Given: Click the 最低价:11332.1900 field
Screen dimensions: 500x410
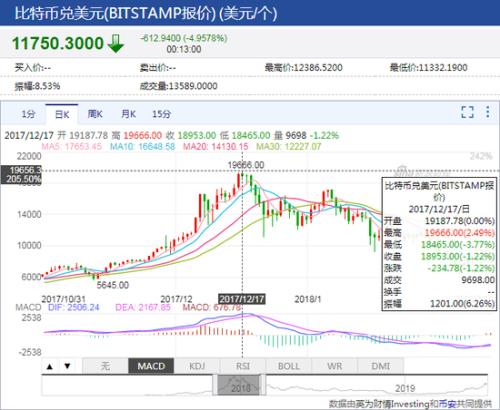Looking at the screenshot, I should point(429,68).
